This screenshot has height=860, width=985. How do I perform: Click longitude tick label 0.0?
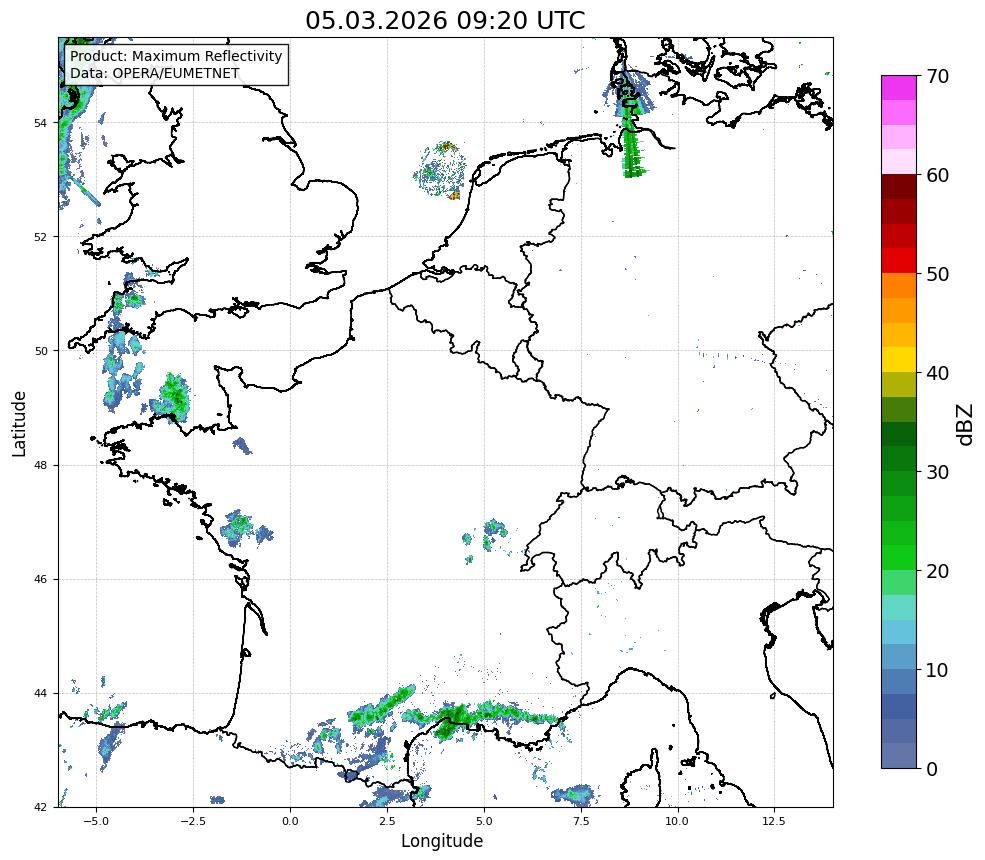tap(290, 821)
